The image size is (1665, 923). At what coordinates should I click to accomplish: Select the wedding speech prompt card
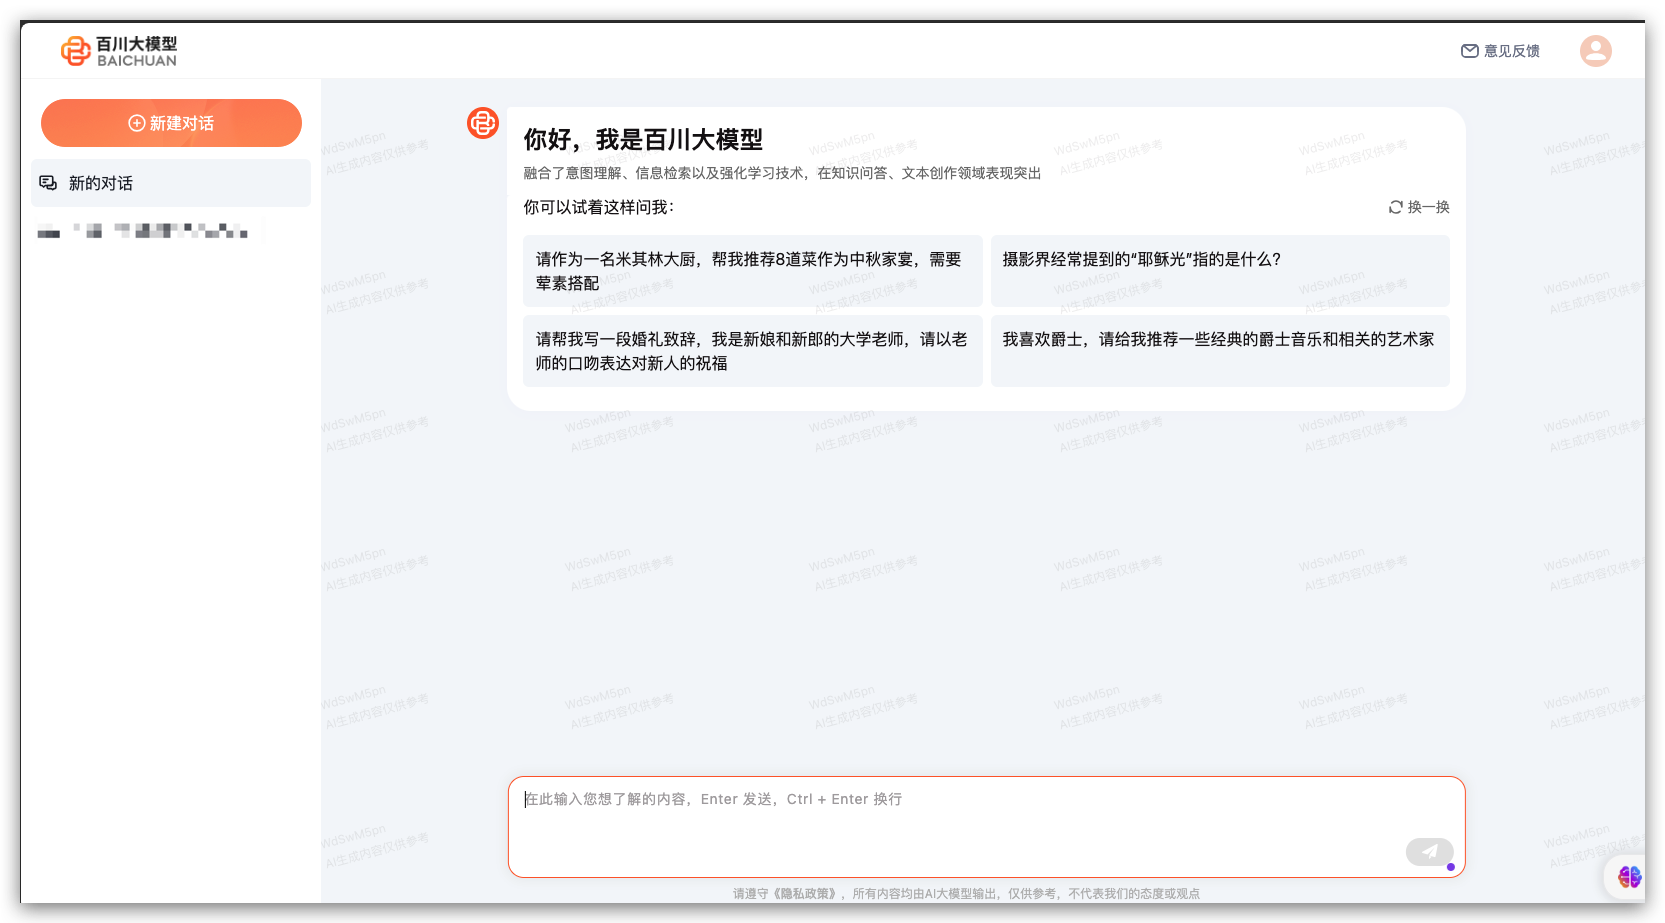pyautogui.click(x=753, y=351)
